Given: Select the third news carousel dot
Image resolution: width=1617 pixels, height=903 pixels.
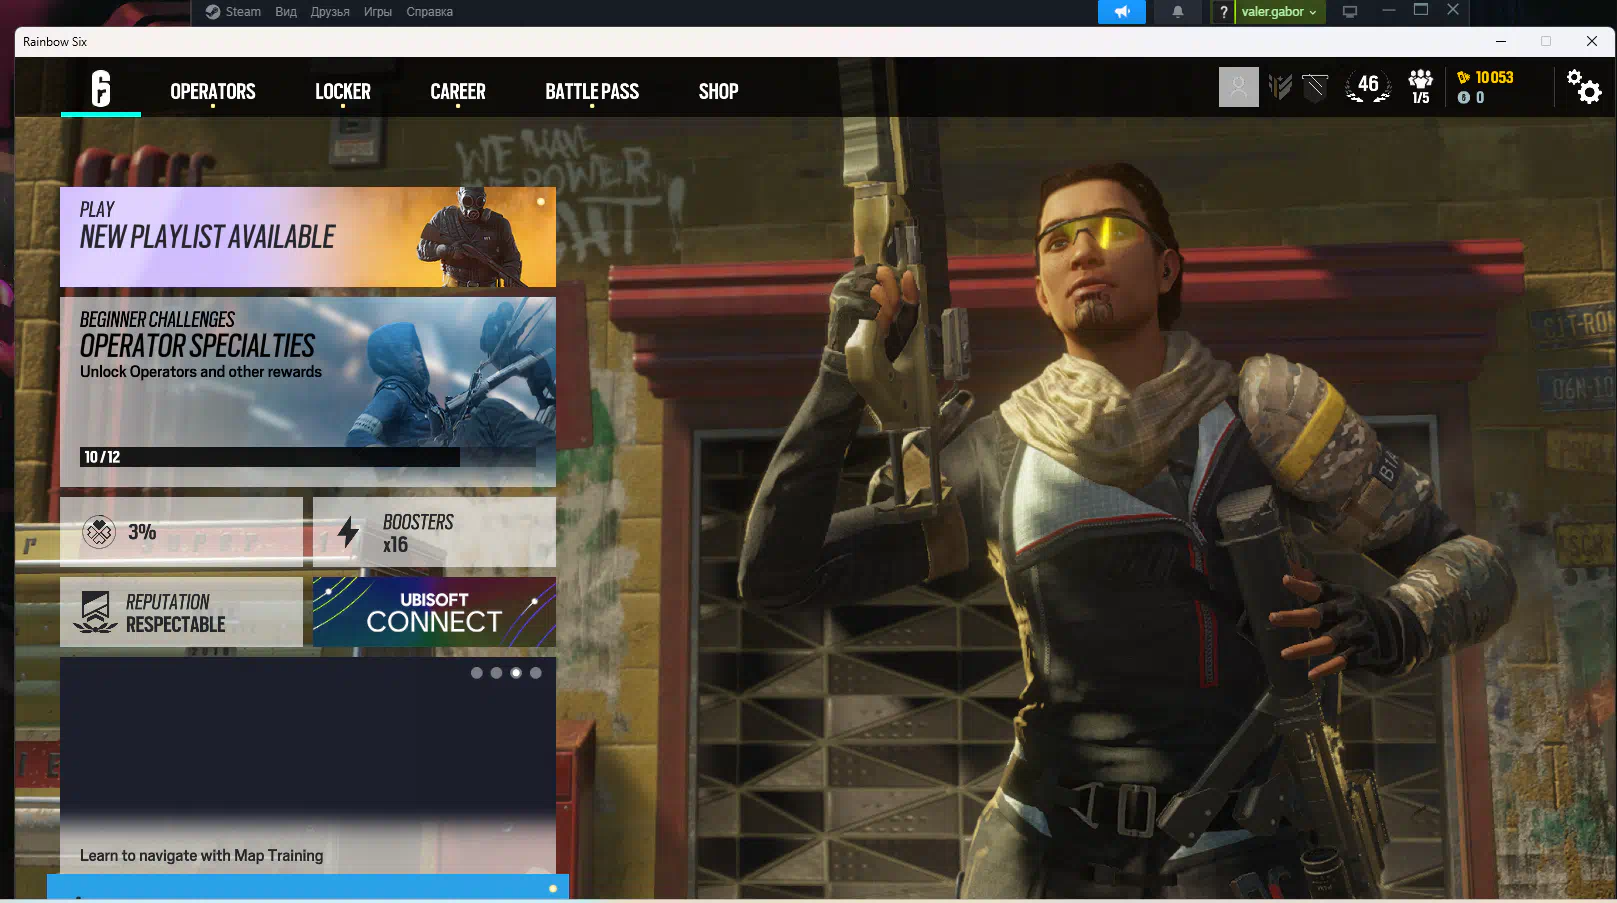Looking at the screenshot, I should 516,673.
